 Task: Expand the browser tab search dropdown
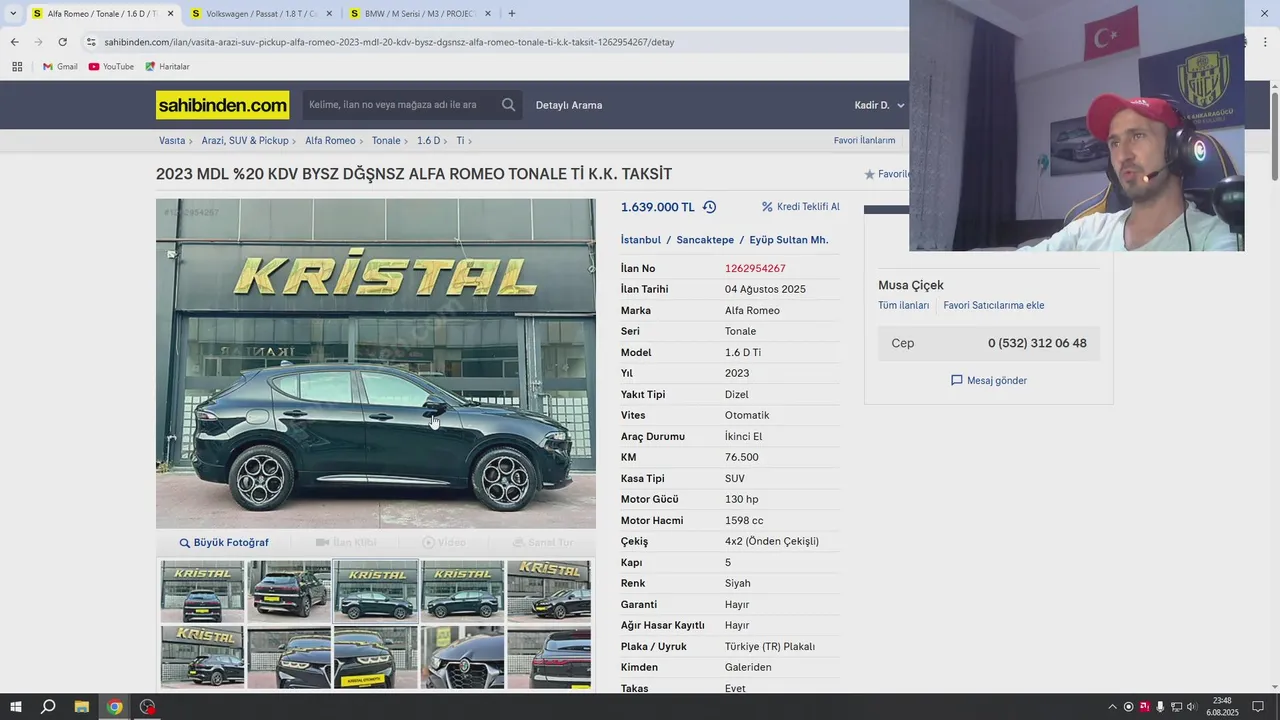tap(13, 14)
